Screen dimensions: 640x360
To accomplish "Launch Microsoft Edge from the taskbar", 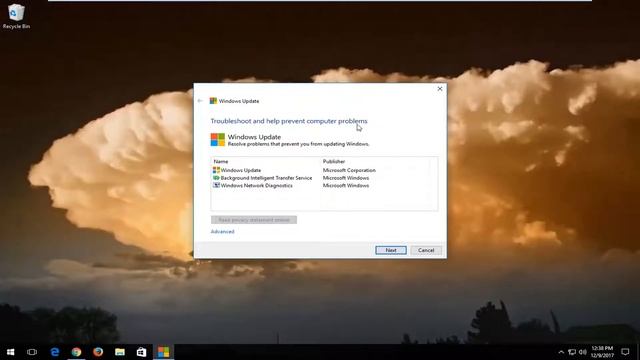I will (55, 352).
